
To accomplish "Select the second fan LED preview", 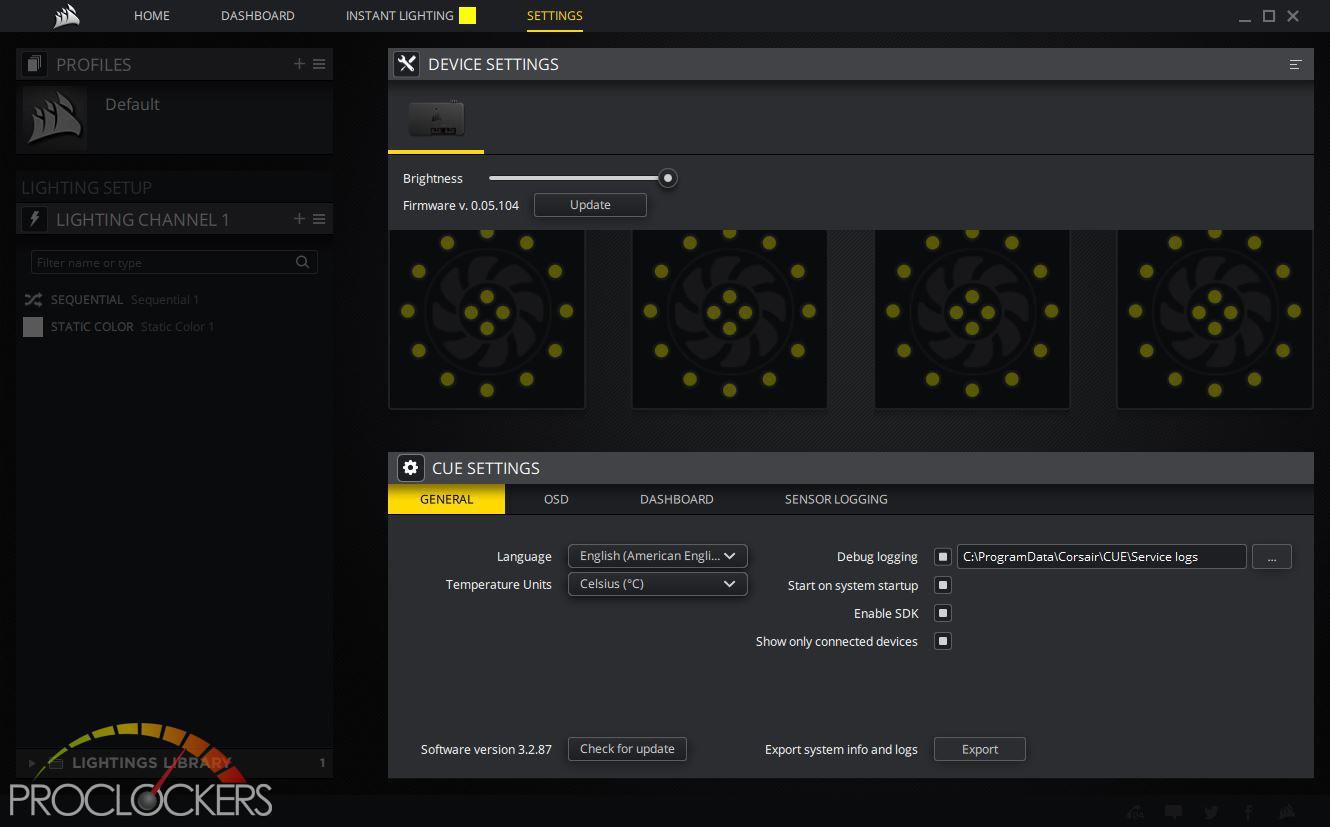I will pos(729,320).
